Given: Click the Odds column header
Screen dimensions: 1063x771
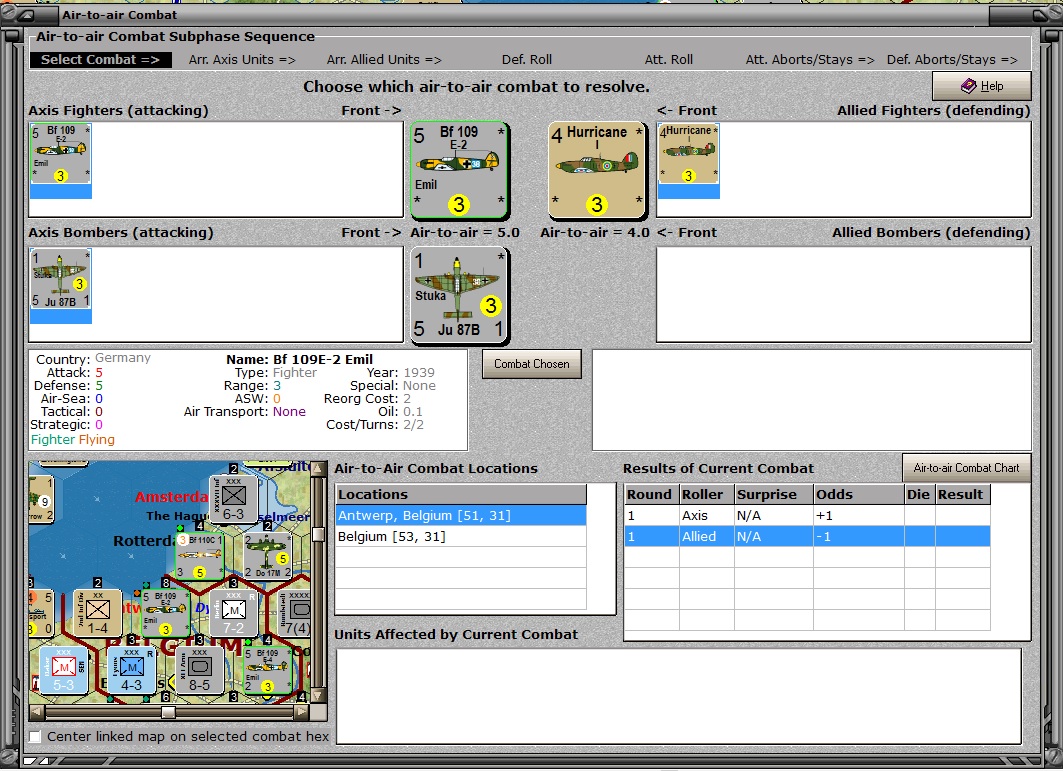Looking at the screenshot, I should (859, 494).
